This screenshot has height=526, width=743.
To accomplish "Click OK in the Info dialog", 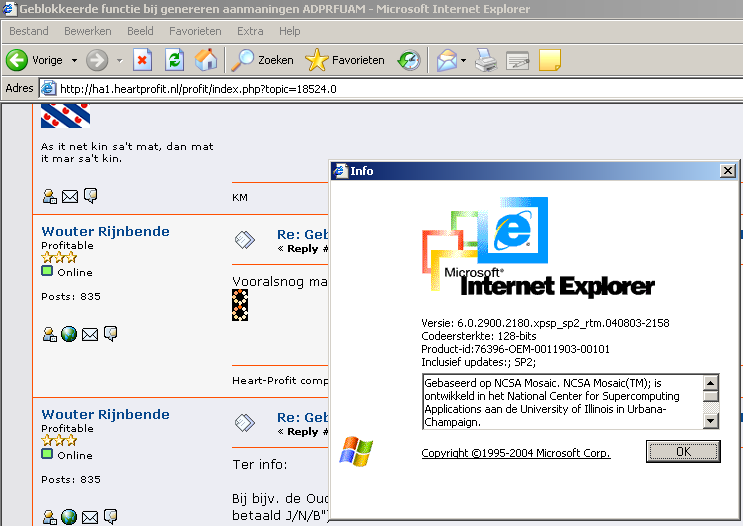I will tap(683, 452).
